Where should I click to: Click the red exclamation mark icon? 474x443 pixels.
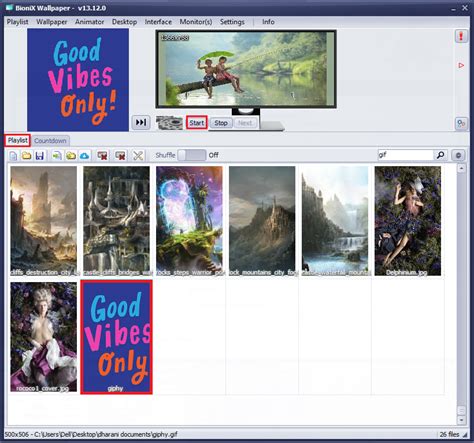tap(461, 36)
